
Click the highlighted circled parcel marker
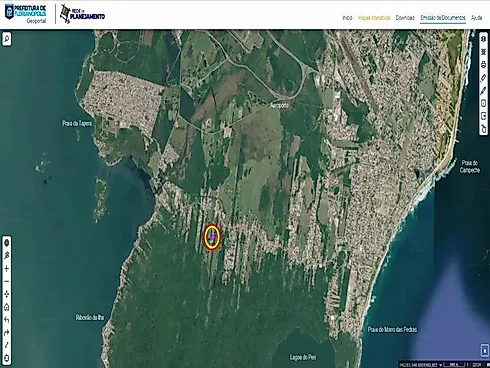pos(212,237)
